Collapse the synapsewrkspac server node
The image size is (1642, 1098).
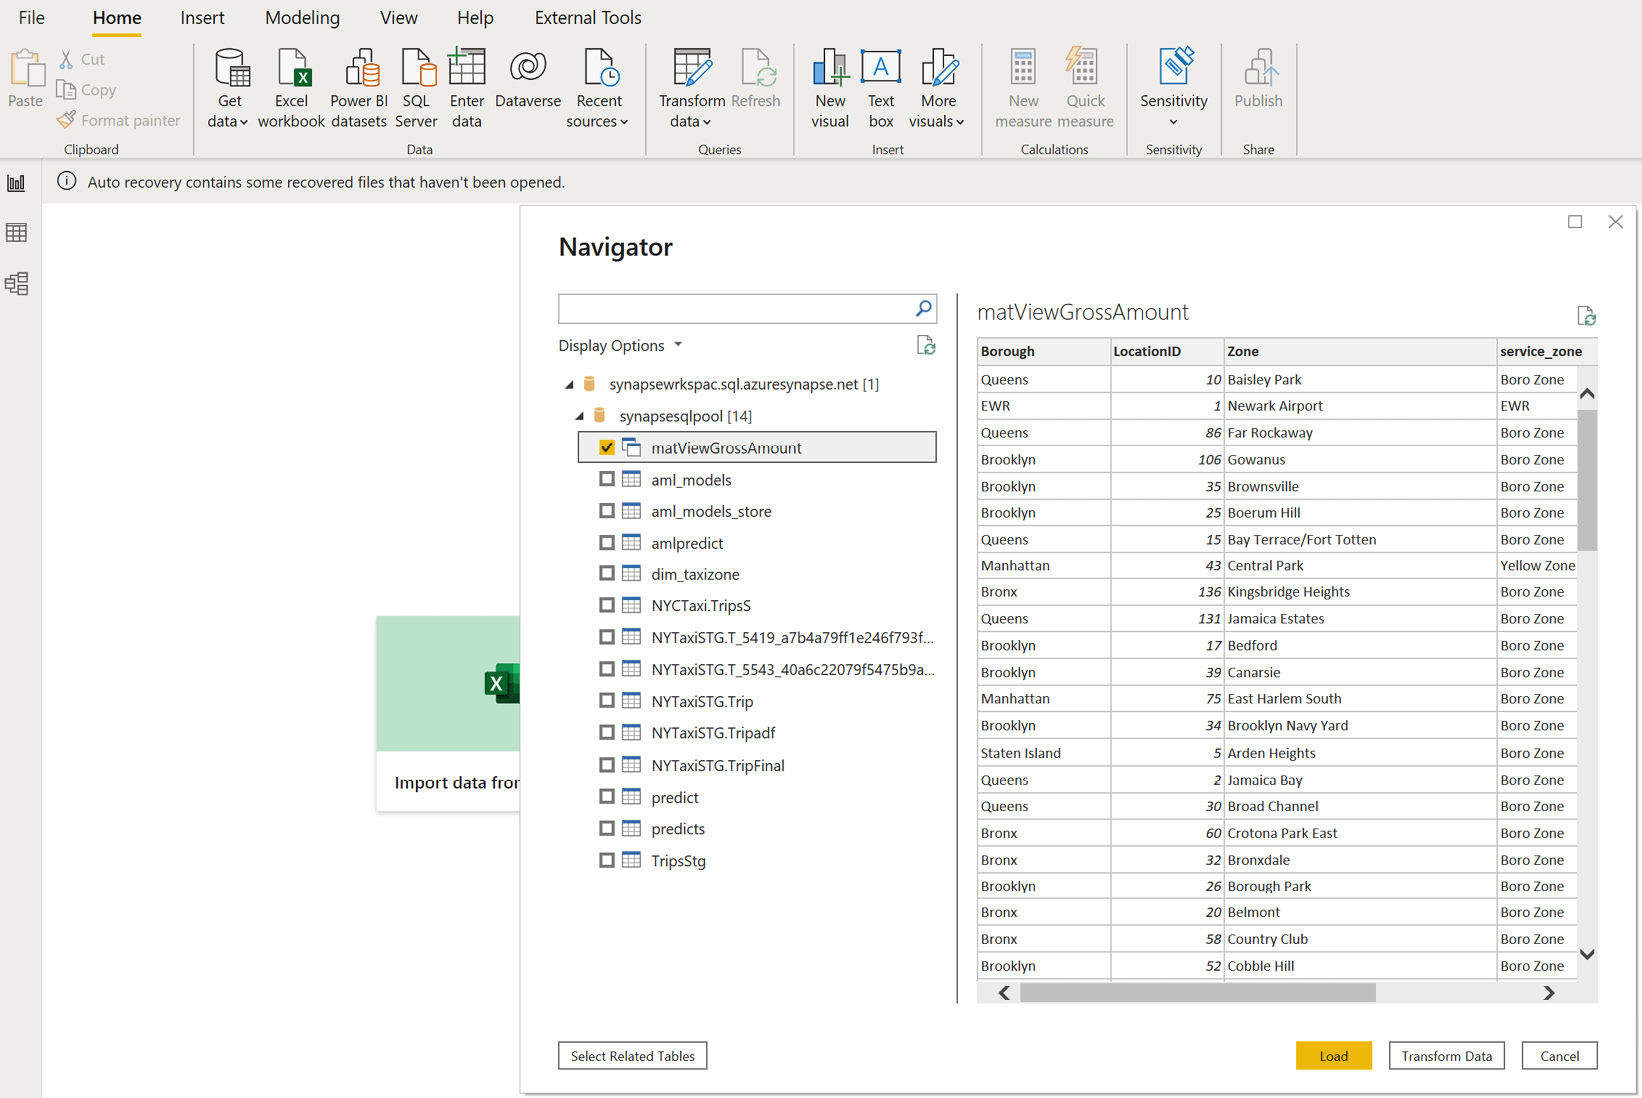point(569,384)
